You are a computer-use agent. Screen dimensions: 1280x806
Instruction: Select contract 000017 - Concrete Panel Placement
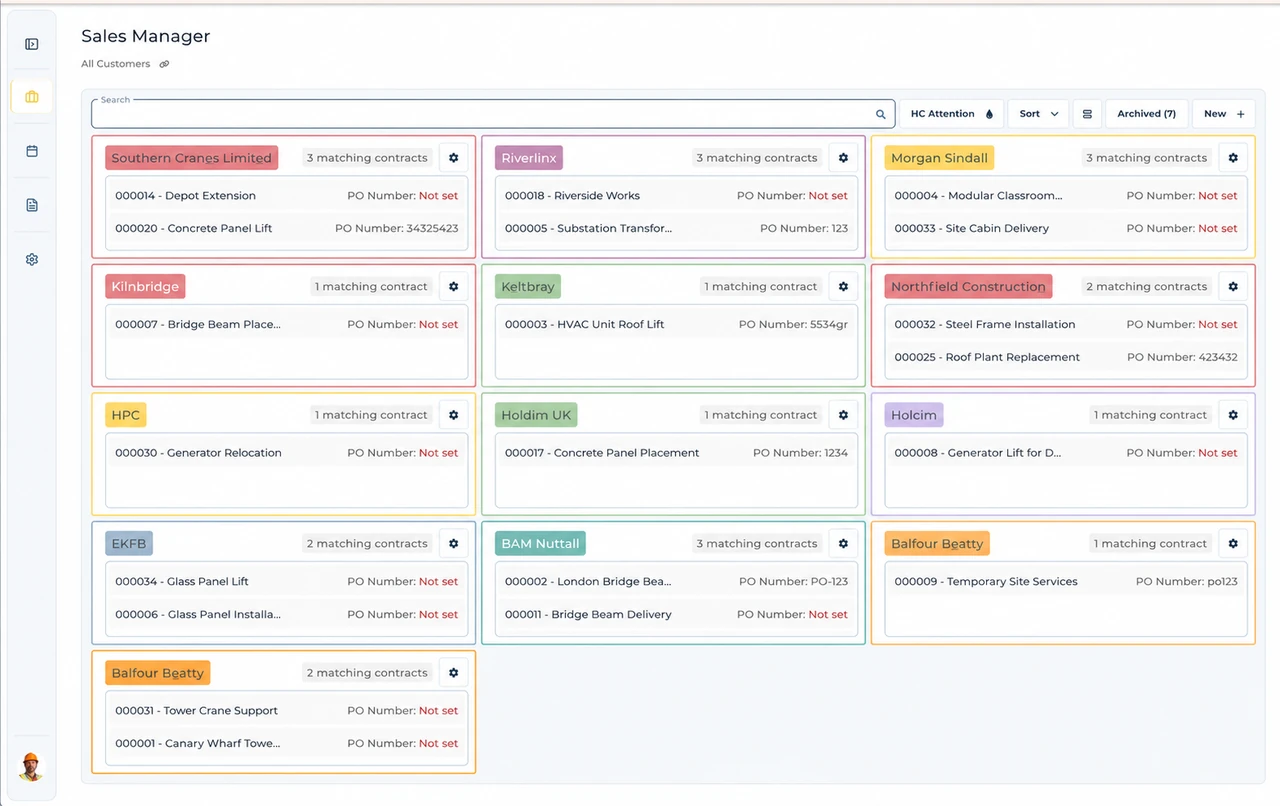coord(676,453)
